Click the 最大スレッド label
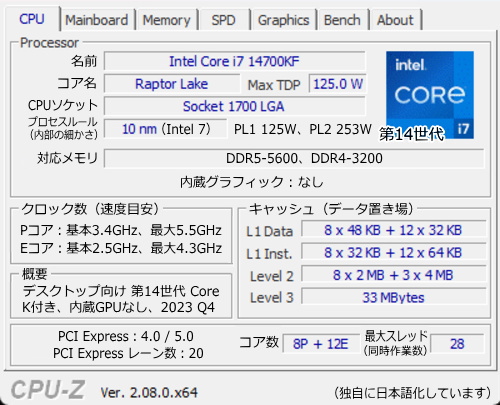 [x=396, y=336]
